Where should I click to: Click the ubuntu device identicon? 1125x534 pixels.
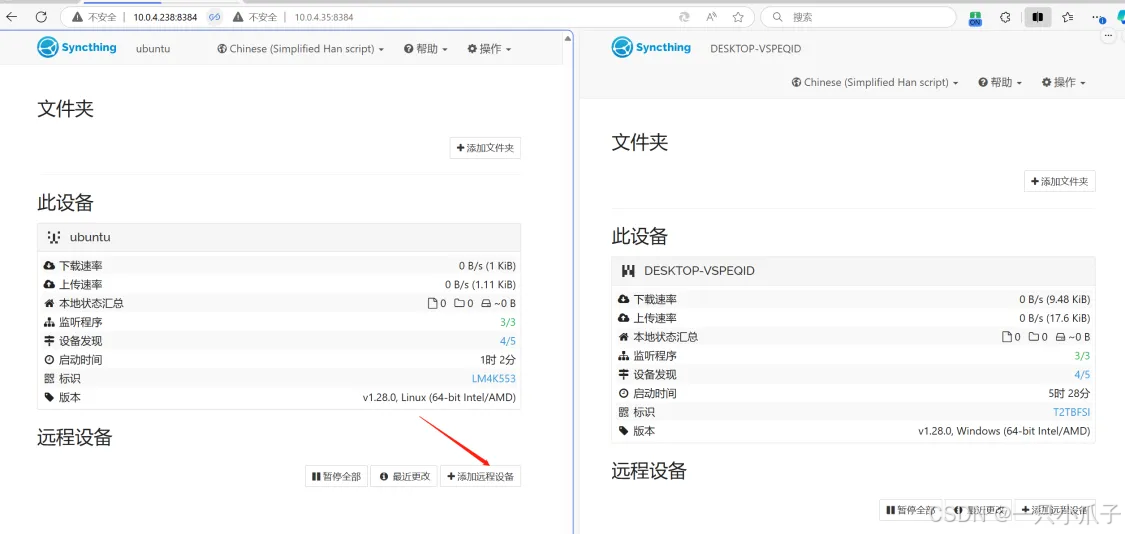point(54,237)
